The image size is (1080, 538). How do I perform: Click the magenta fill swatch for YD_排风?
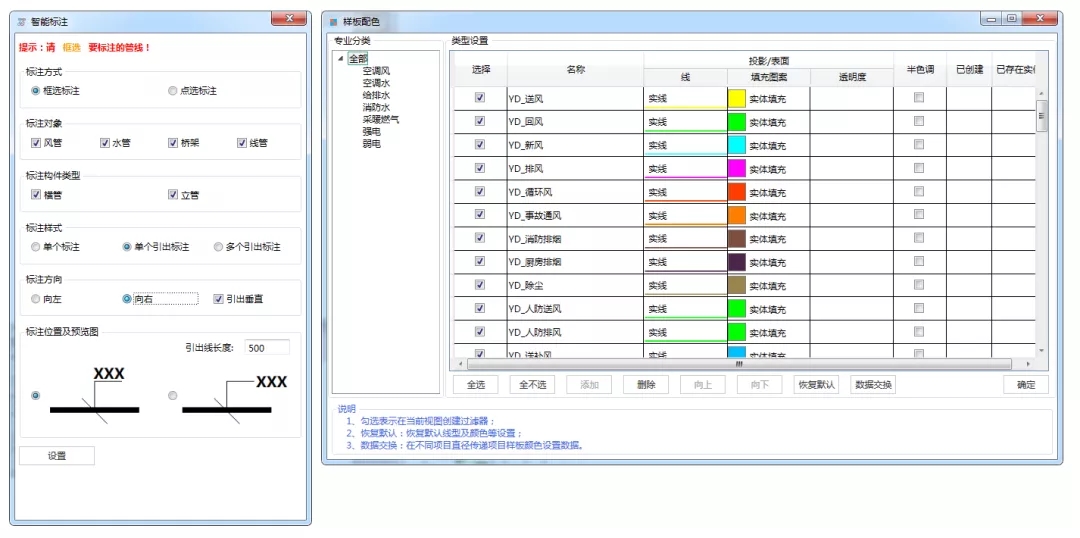(x=737, y=169)
